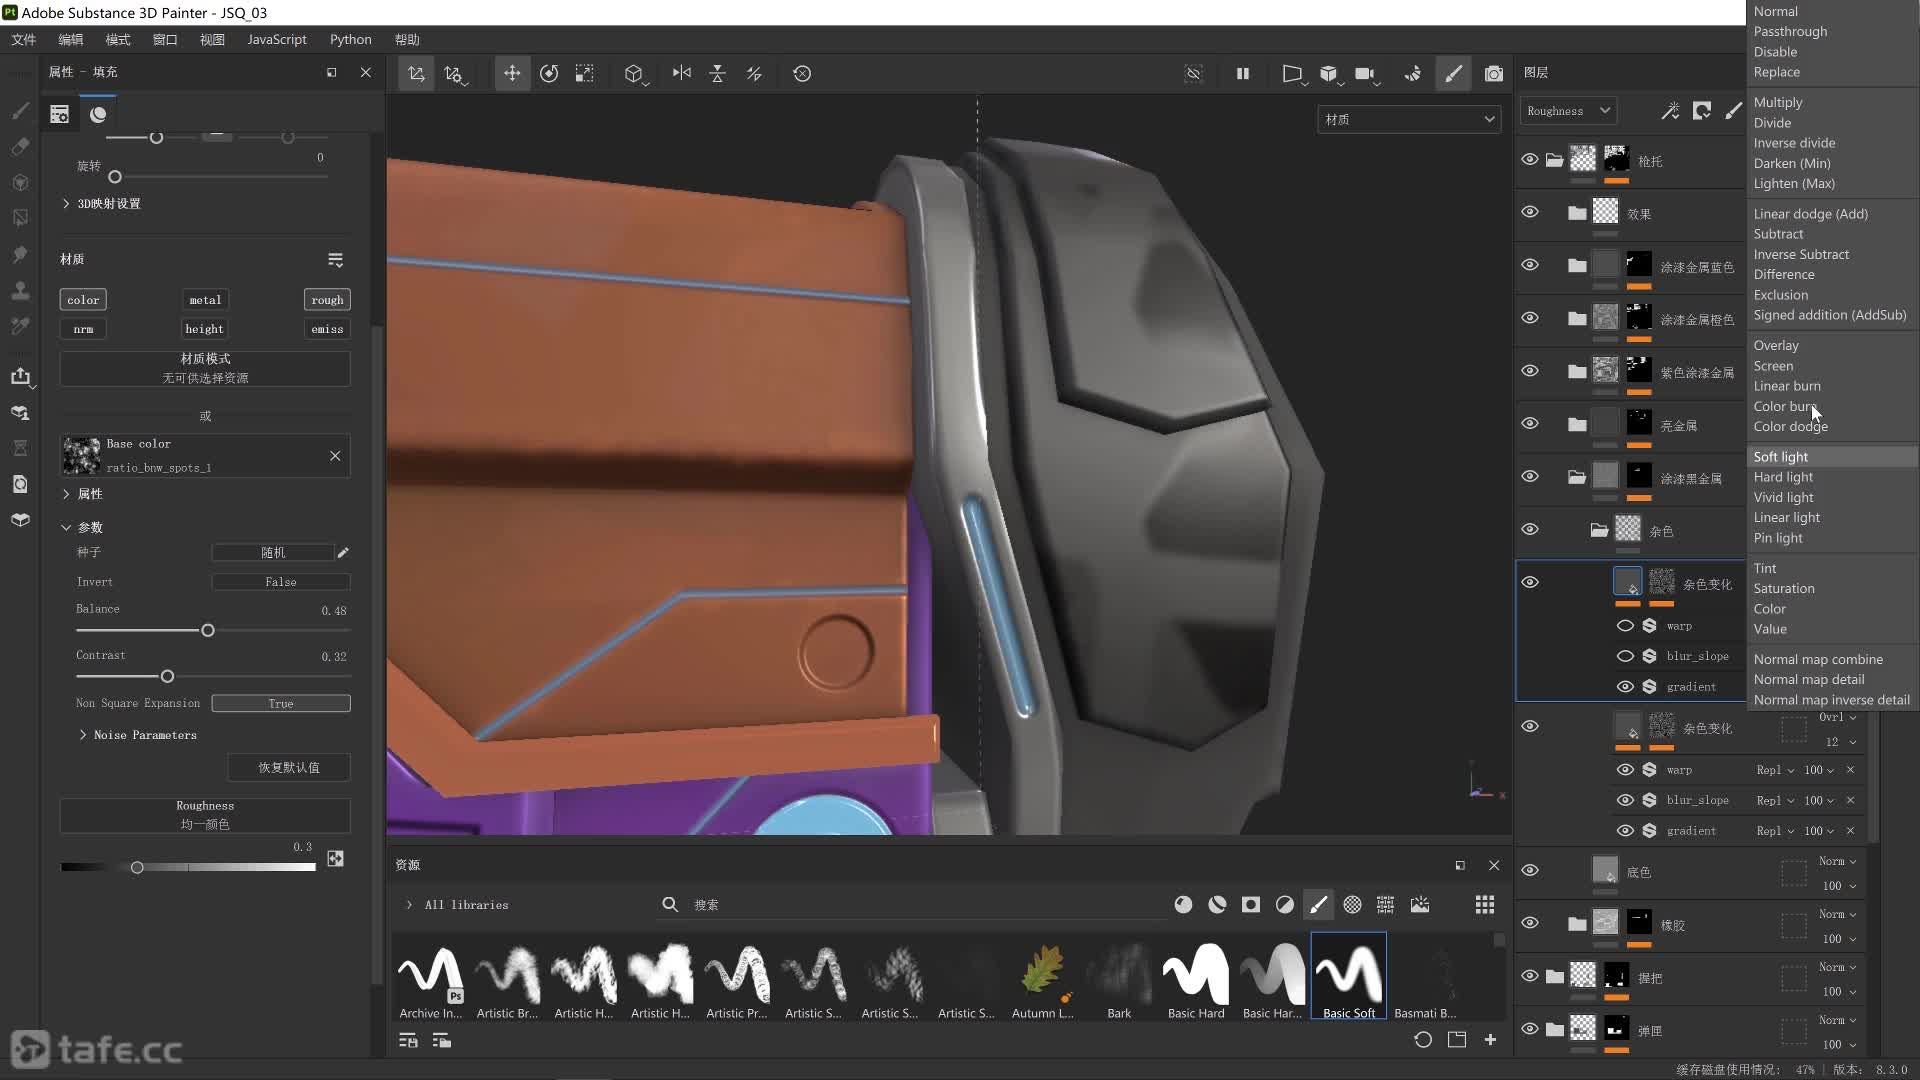The width and height of the screenshot is (1920, 1080).
Task: Click the 恢复默认值 button
Action: [289, 767]
